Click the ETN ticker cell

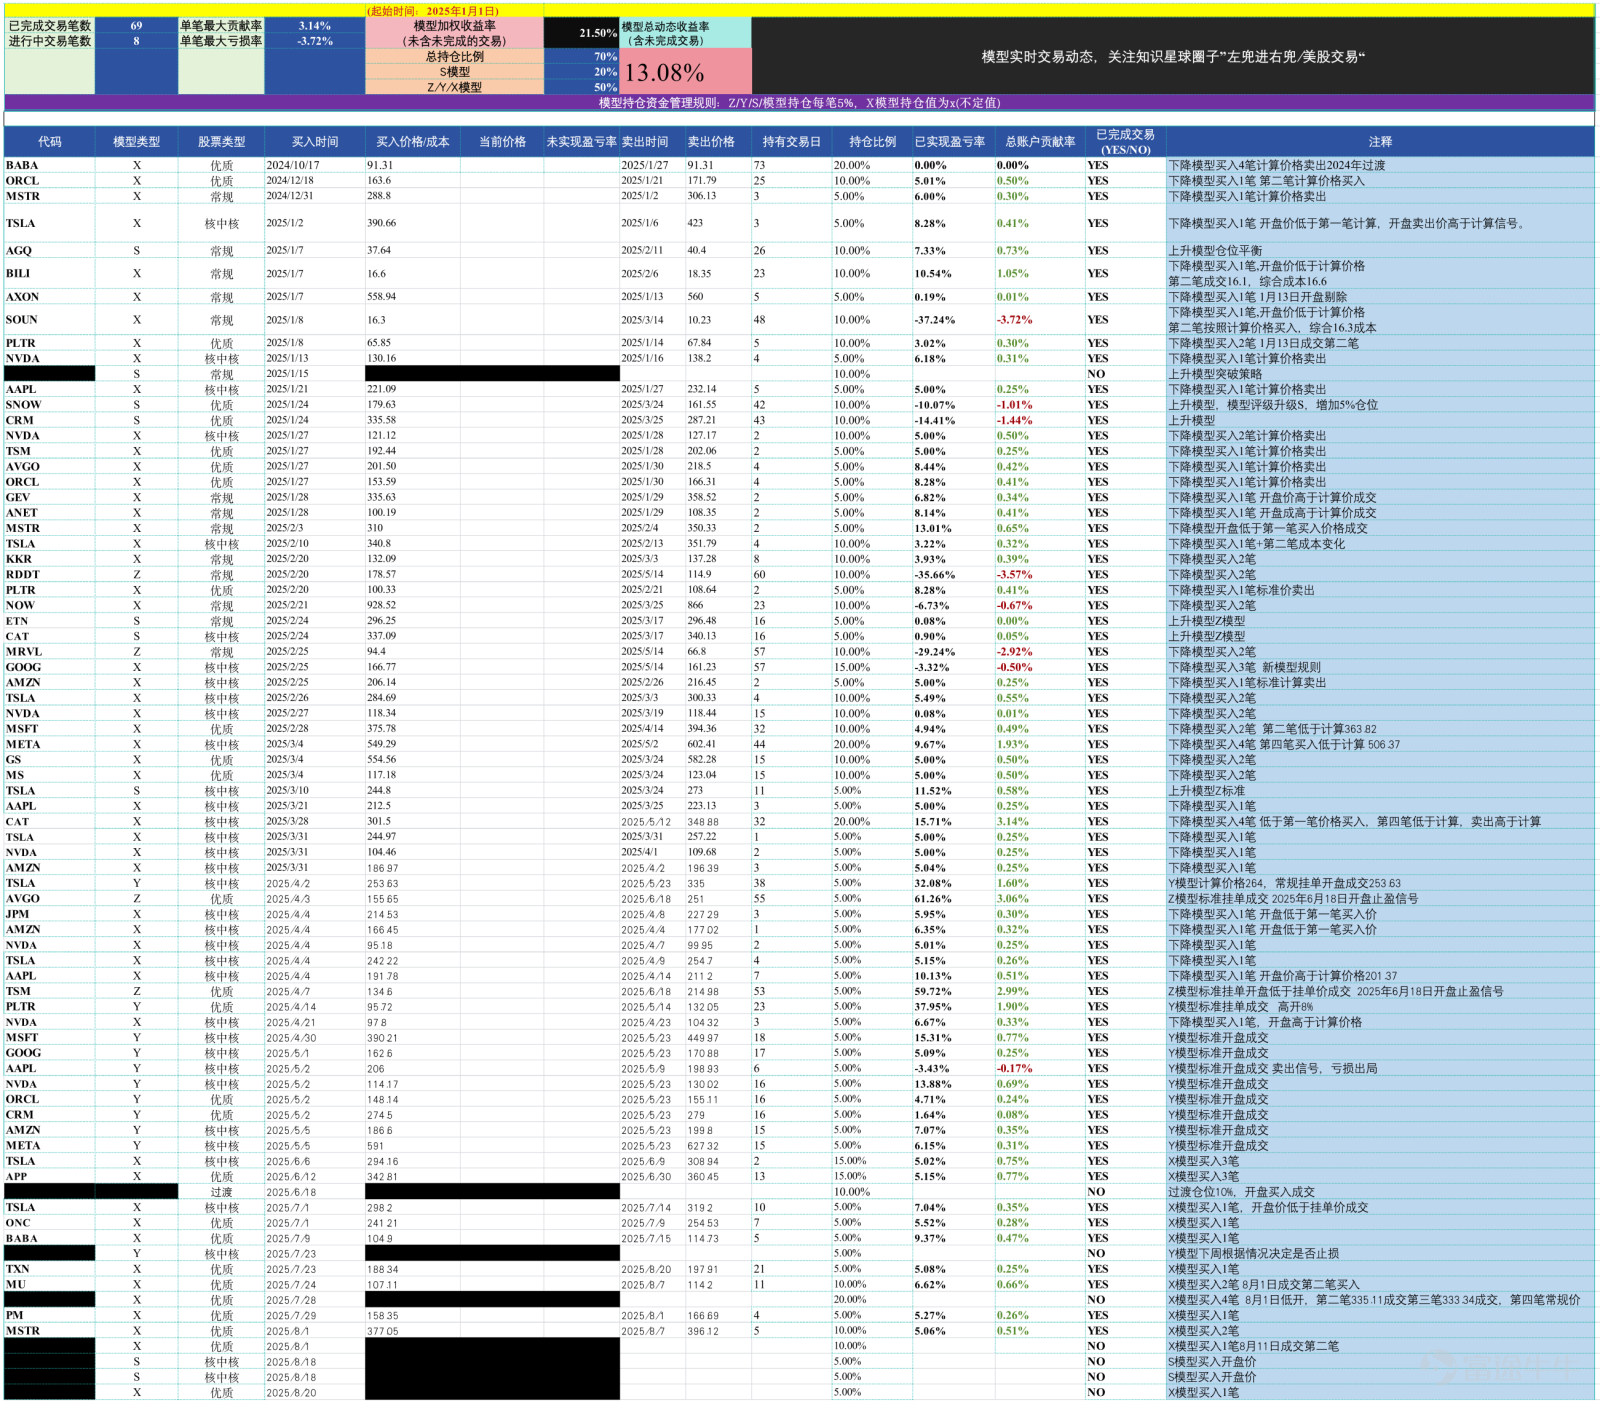[50, 621]
